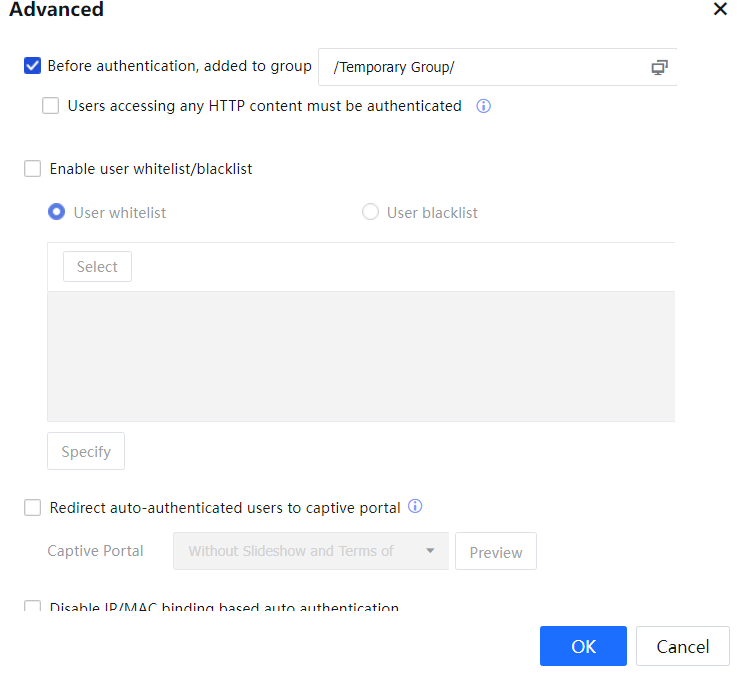The image size is (737, 675).
Task: Click the empty user list area
Action: tap(360, 355)
